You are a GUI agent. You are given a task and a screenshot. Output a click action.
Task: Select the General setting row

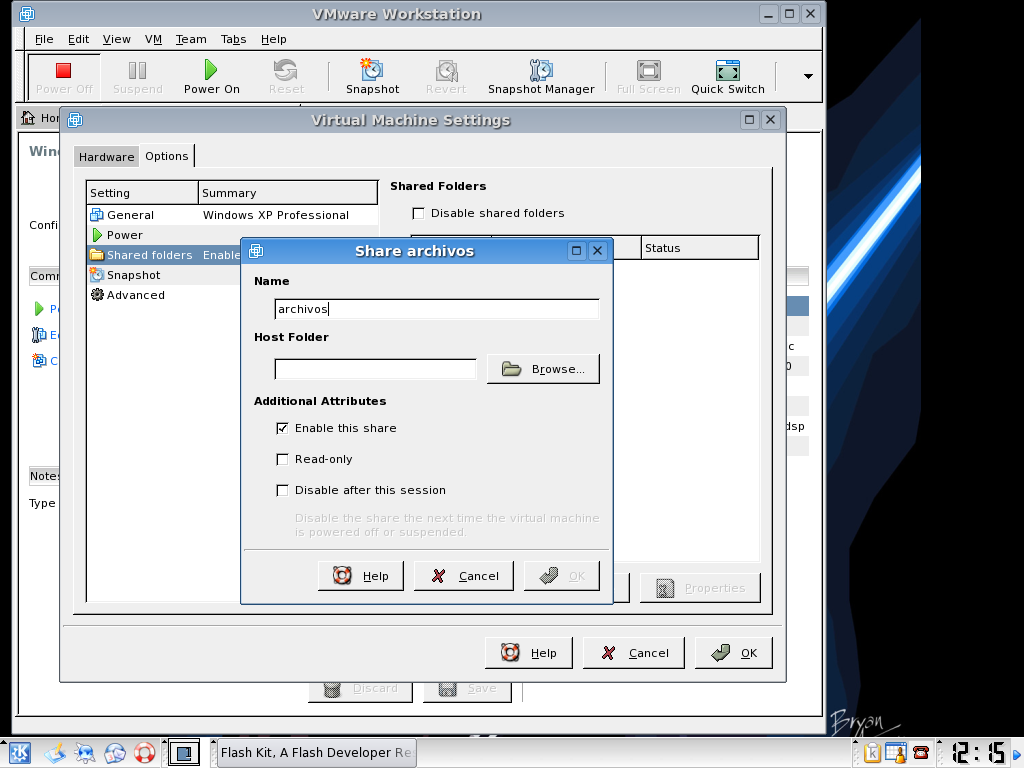232,215
